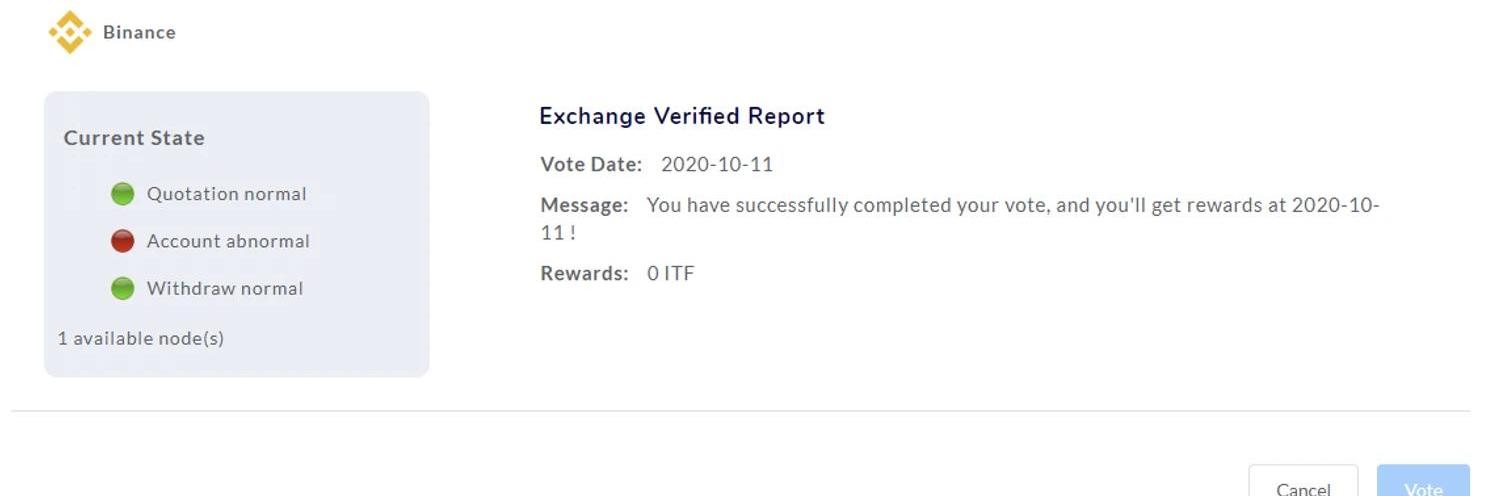
Task: Click the vote date value 2020-10-11
Action: tap(717, 164)
